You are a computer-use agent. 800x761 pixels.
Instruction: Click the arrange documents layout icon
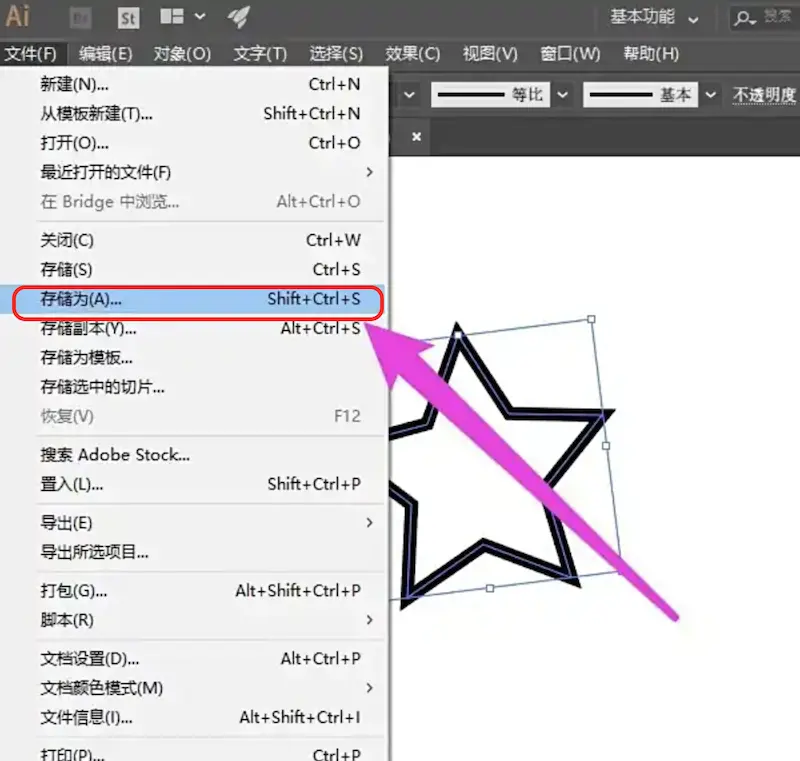pos(172,17)
